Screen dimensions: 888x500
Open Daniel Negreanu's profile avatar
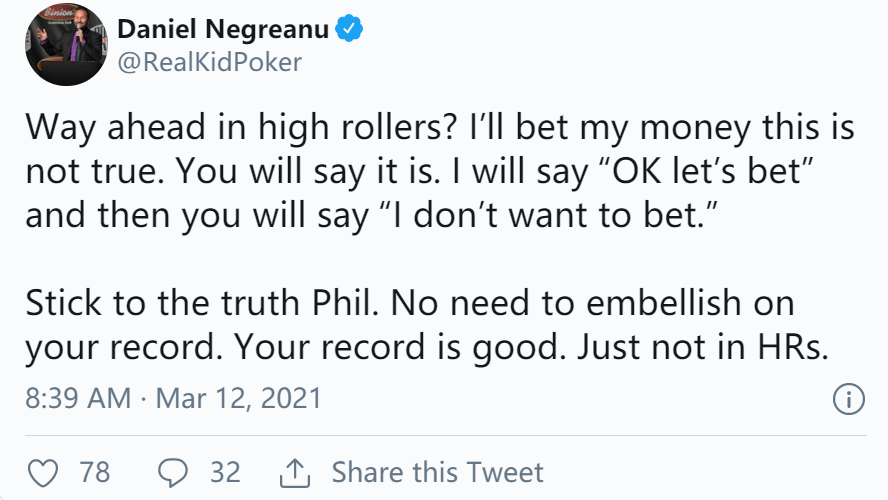pos(66,45)
